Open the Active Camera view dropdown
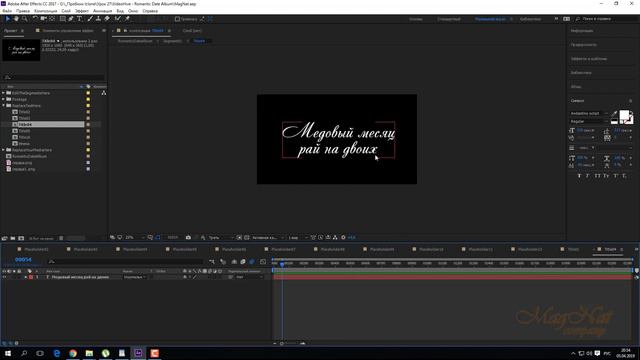 coord(267,237)
